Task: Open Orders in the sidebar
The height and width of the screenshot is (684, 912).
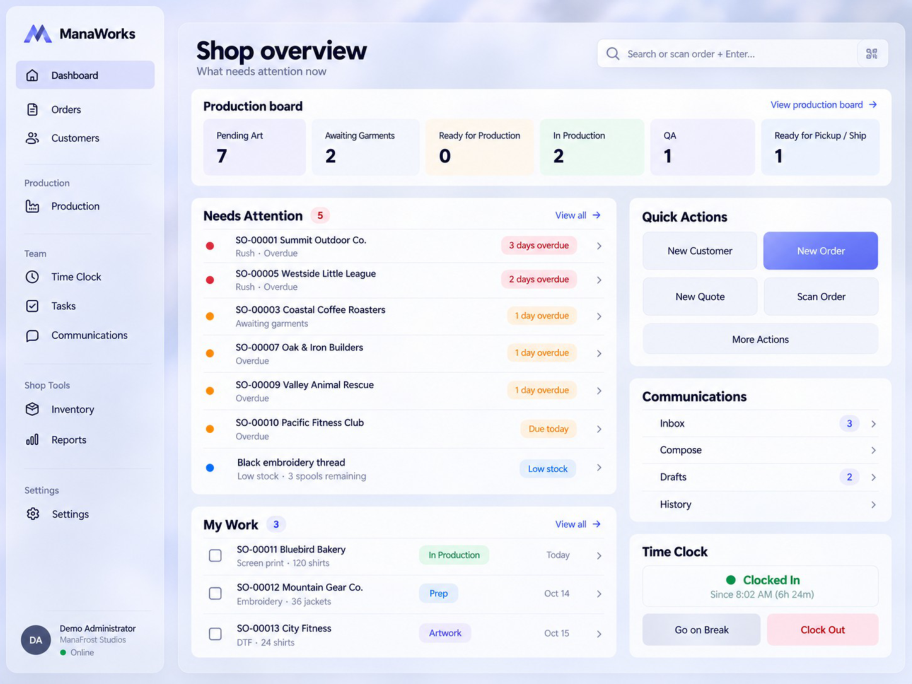Action: click(85, 109)
